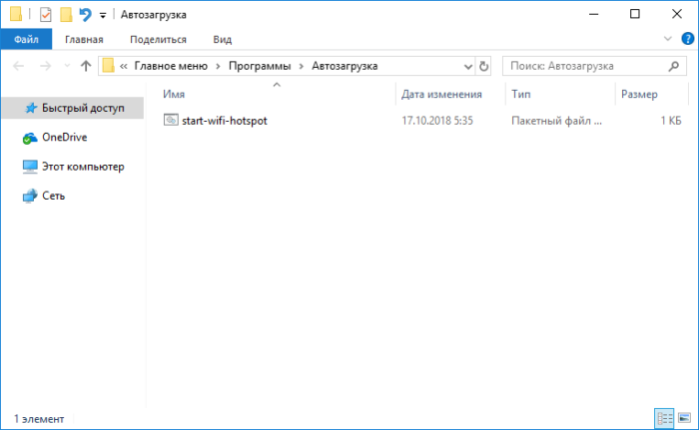This screenshot has height=430, width=699.
Task: Click the Properties checkmark icon in quick access toolbar
Action: tap(45, 15)
